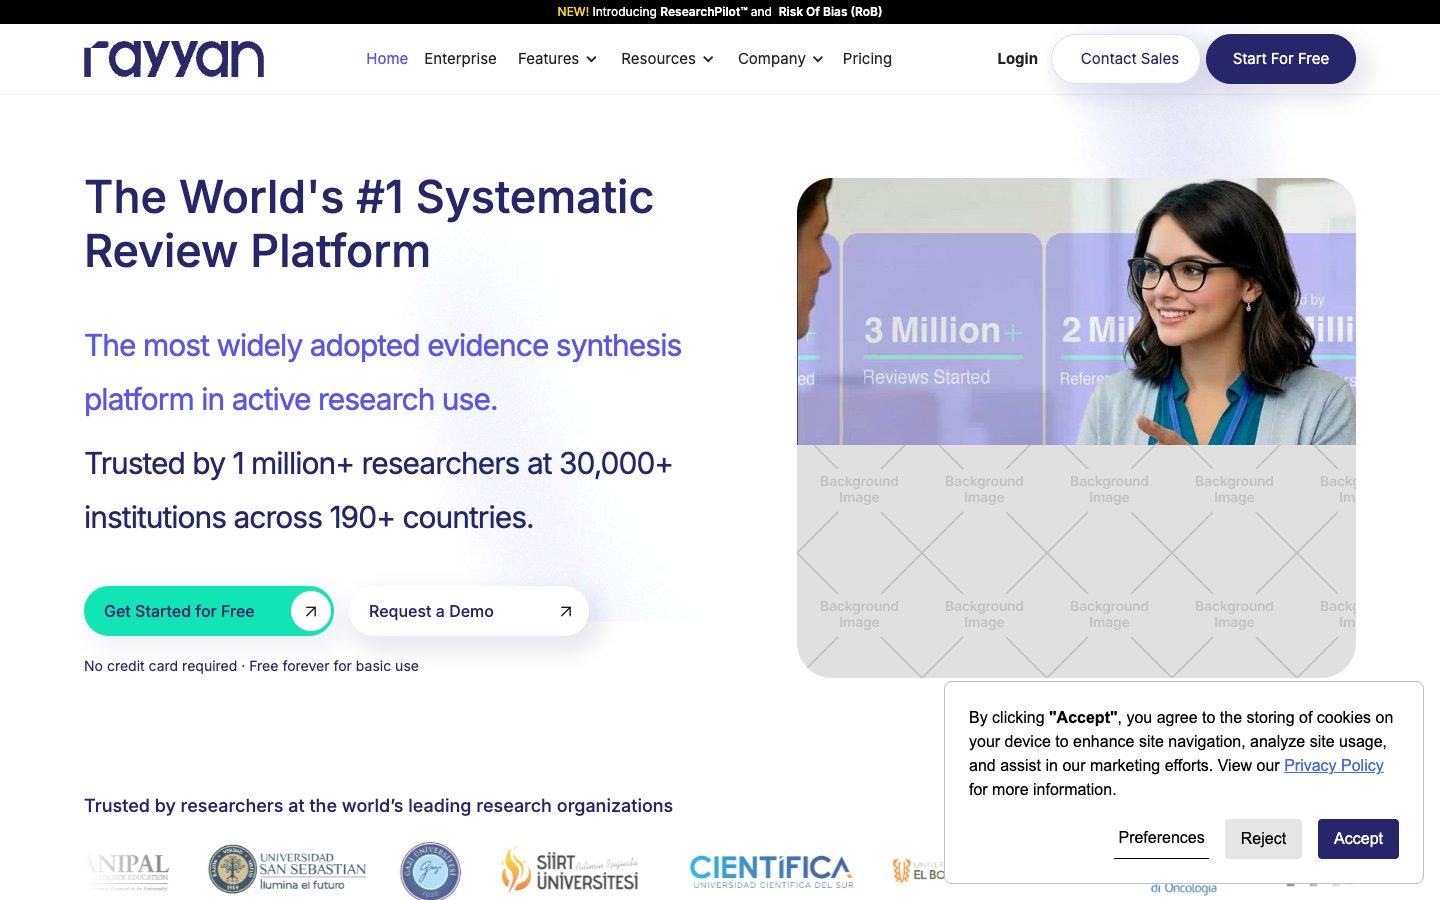This screenshot has height=900, width=1440.
Task: Click Get Started for Free
Action: coord(209,611)
